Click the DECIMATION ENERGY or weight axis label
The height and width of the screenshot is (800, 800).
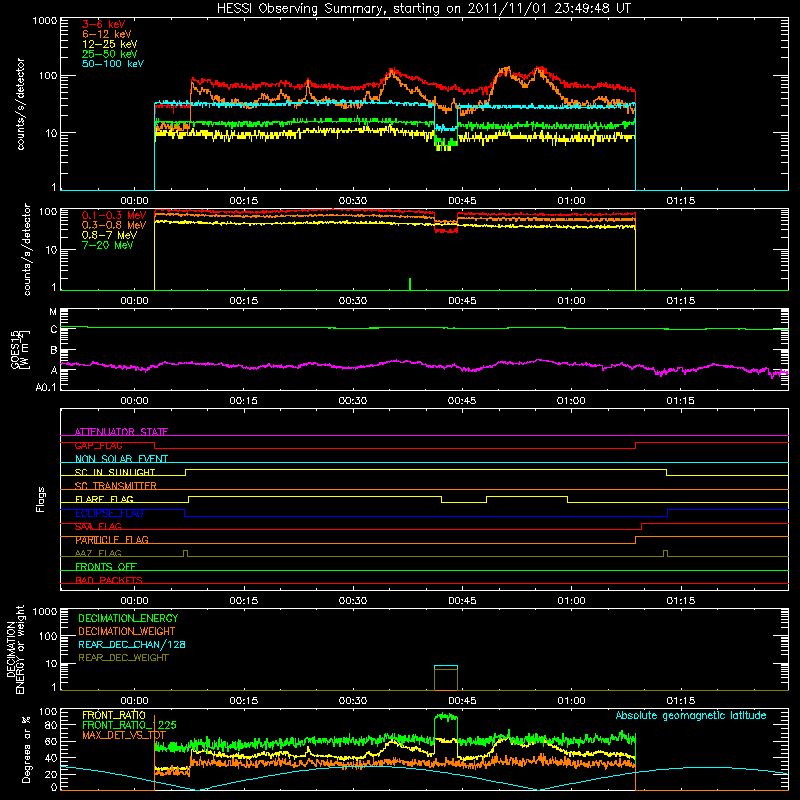point(15,649)
